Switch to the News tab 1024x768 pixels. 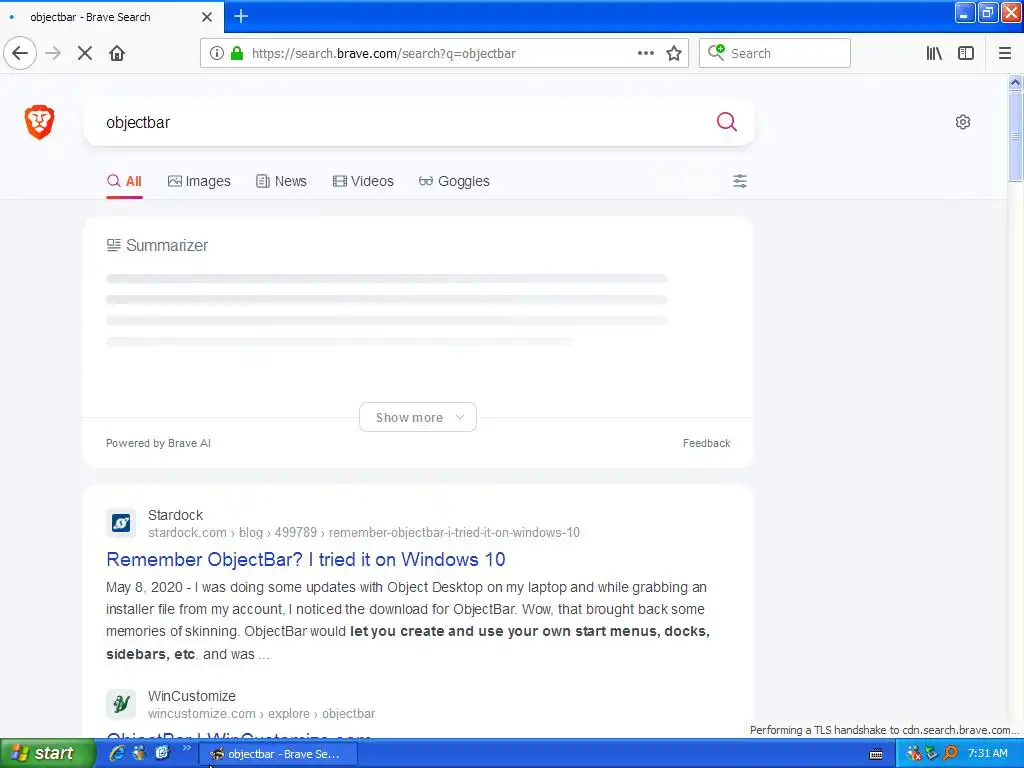(281, 181)
